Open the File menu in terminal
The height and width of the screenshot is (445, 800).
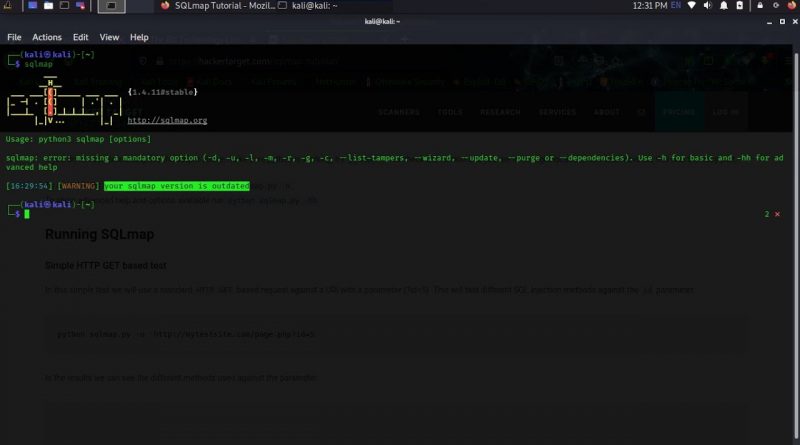point(14,37)
